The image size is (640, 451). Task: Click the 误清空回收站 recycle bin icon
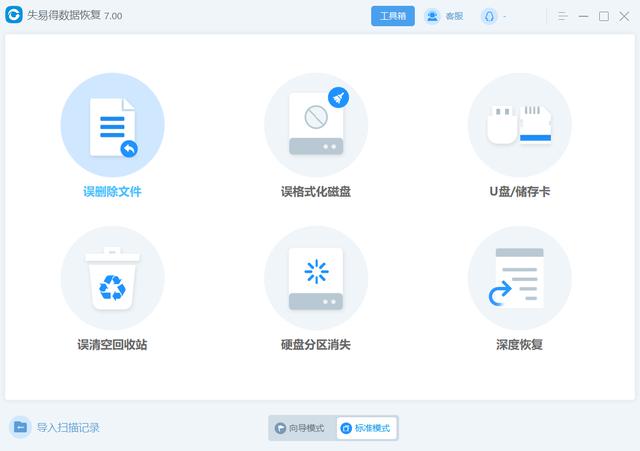click(112, 279)
